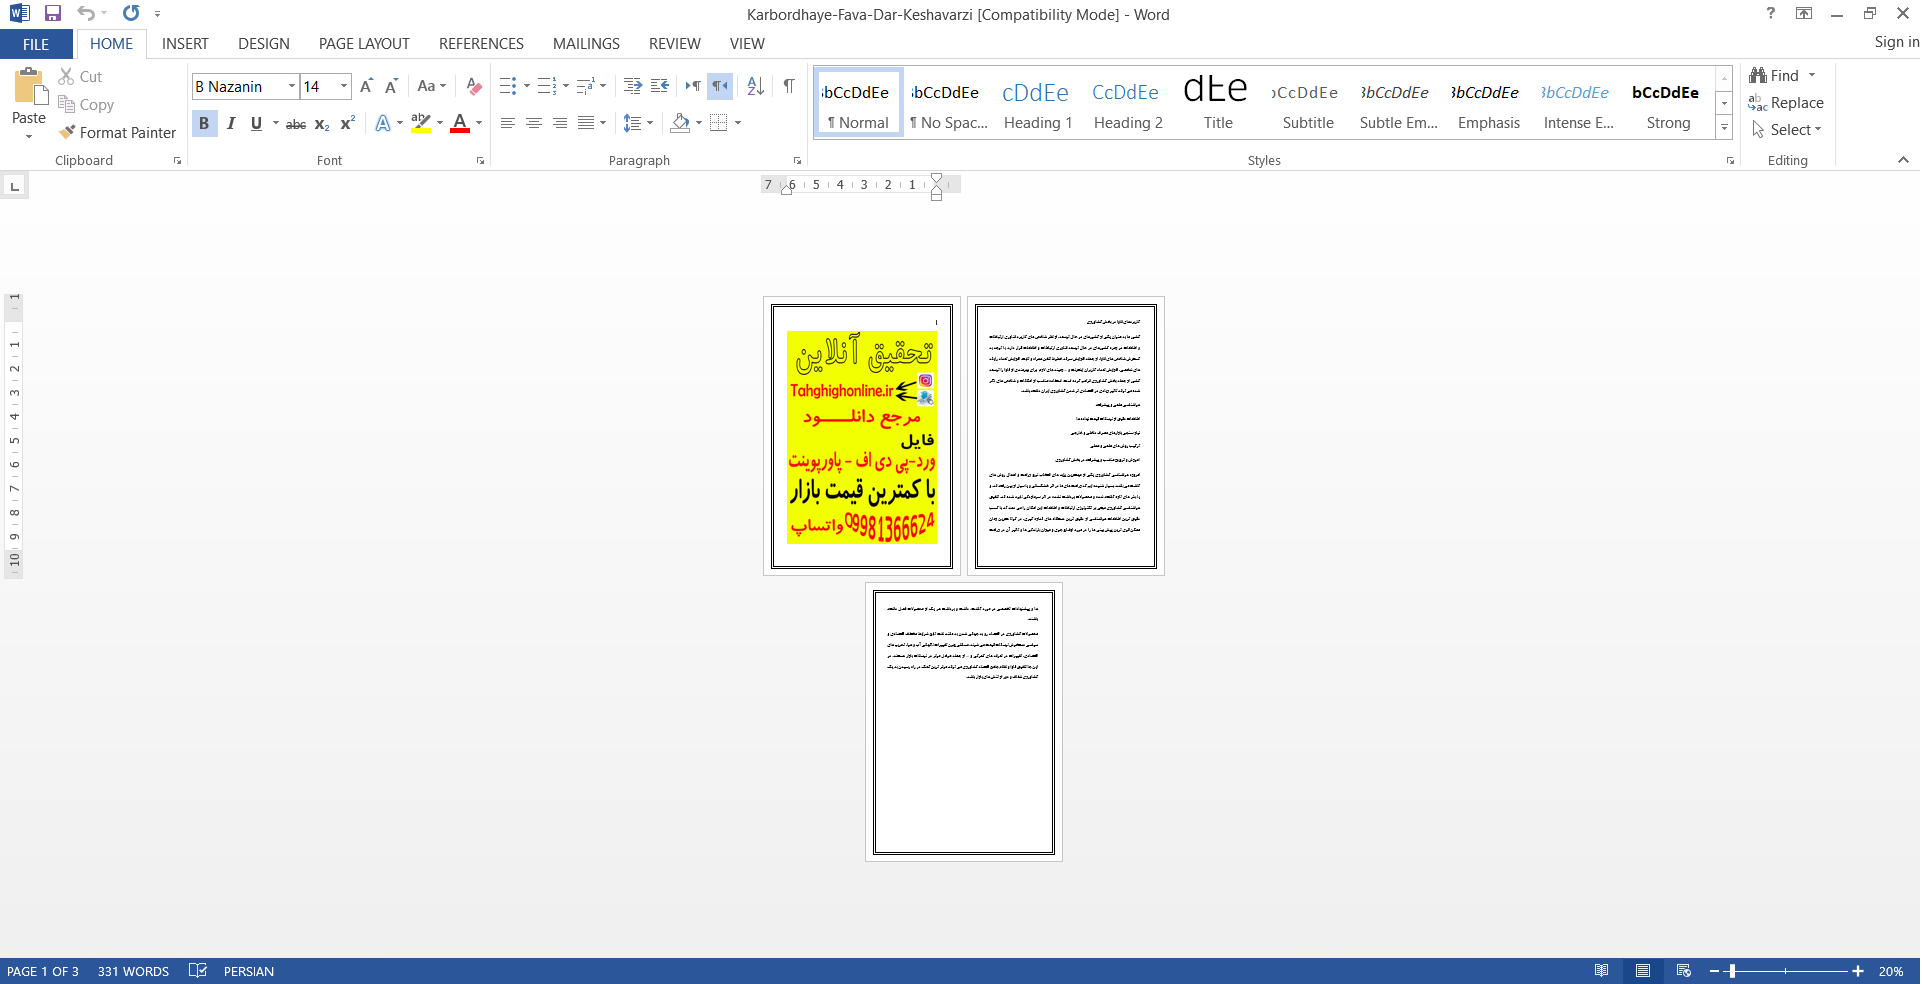Image resolution: width=1922 pixels, height=984 pixels.
Task: Click the zoom out minus button
Action: (1714, 971)
